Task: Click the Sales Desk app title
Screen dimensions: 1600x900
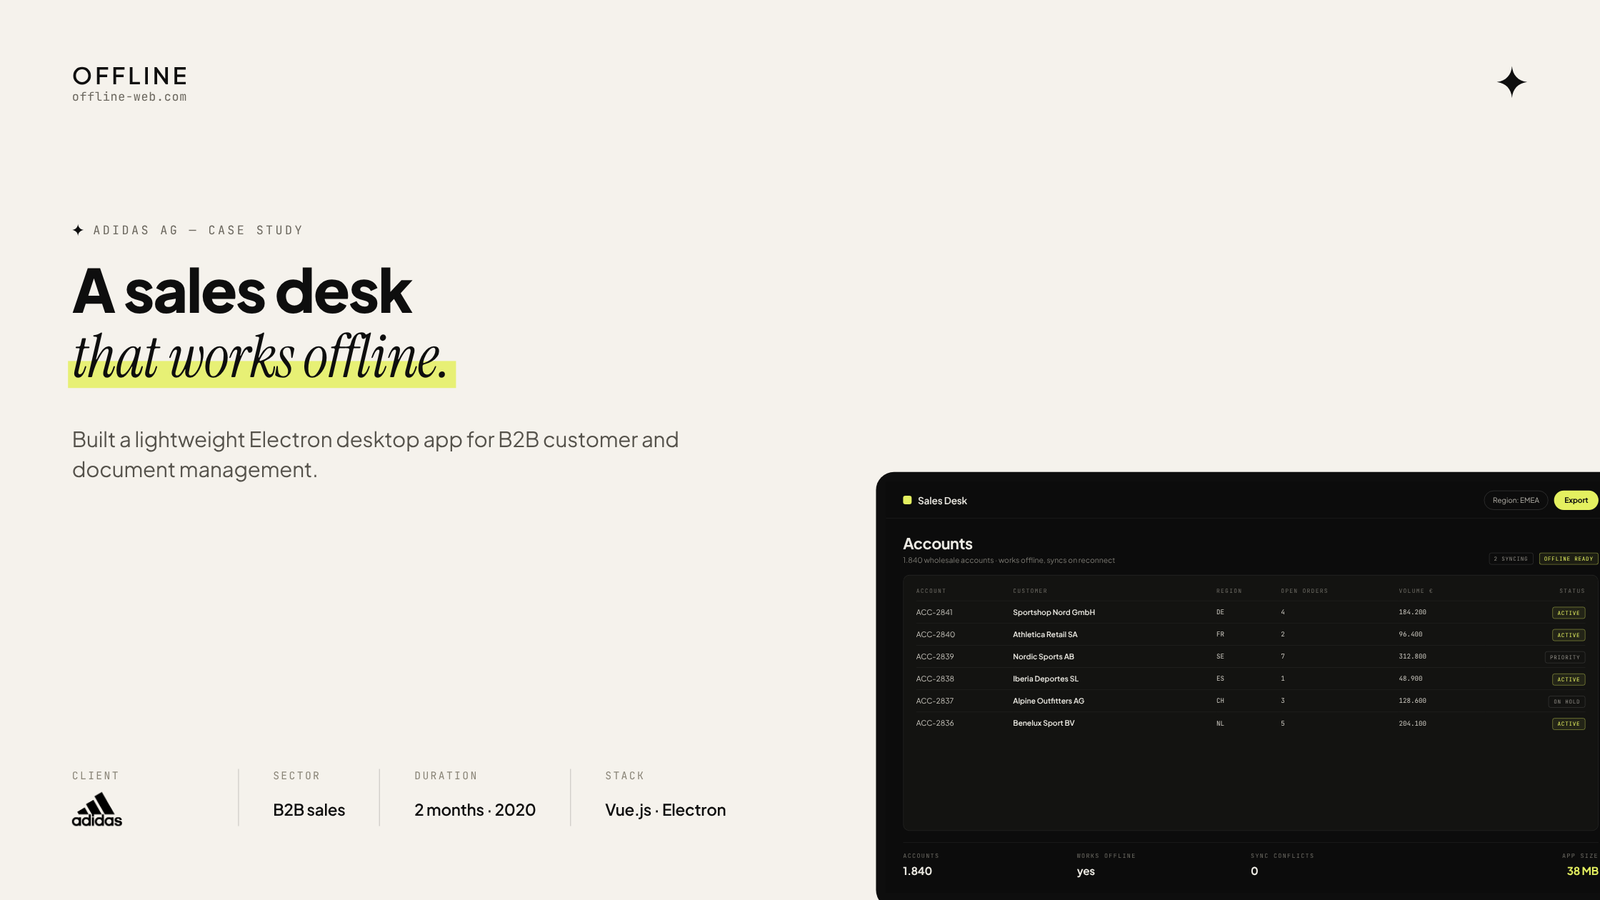Action: 942,501
